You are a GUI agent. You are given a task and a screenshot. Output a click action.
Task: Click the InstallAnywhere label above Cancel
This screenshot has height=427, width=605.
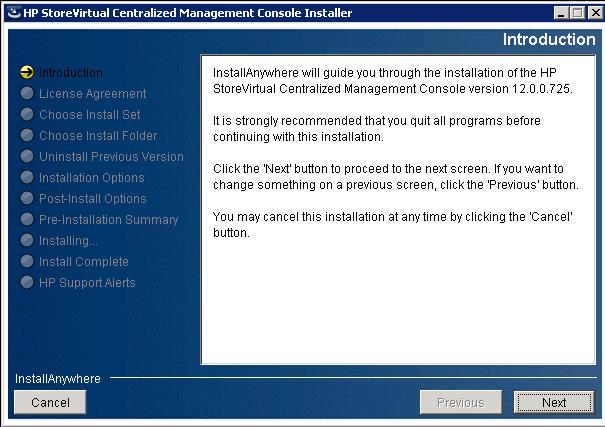tap(58, 379)
